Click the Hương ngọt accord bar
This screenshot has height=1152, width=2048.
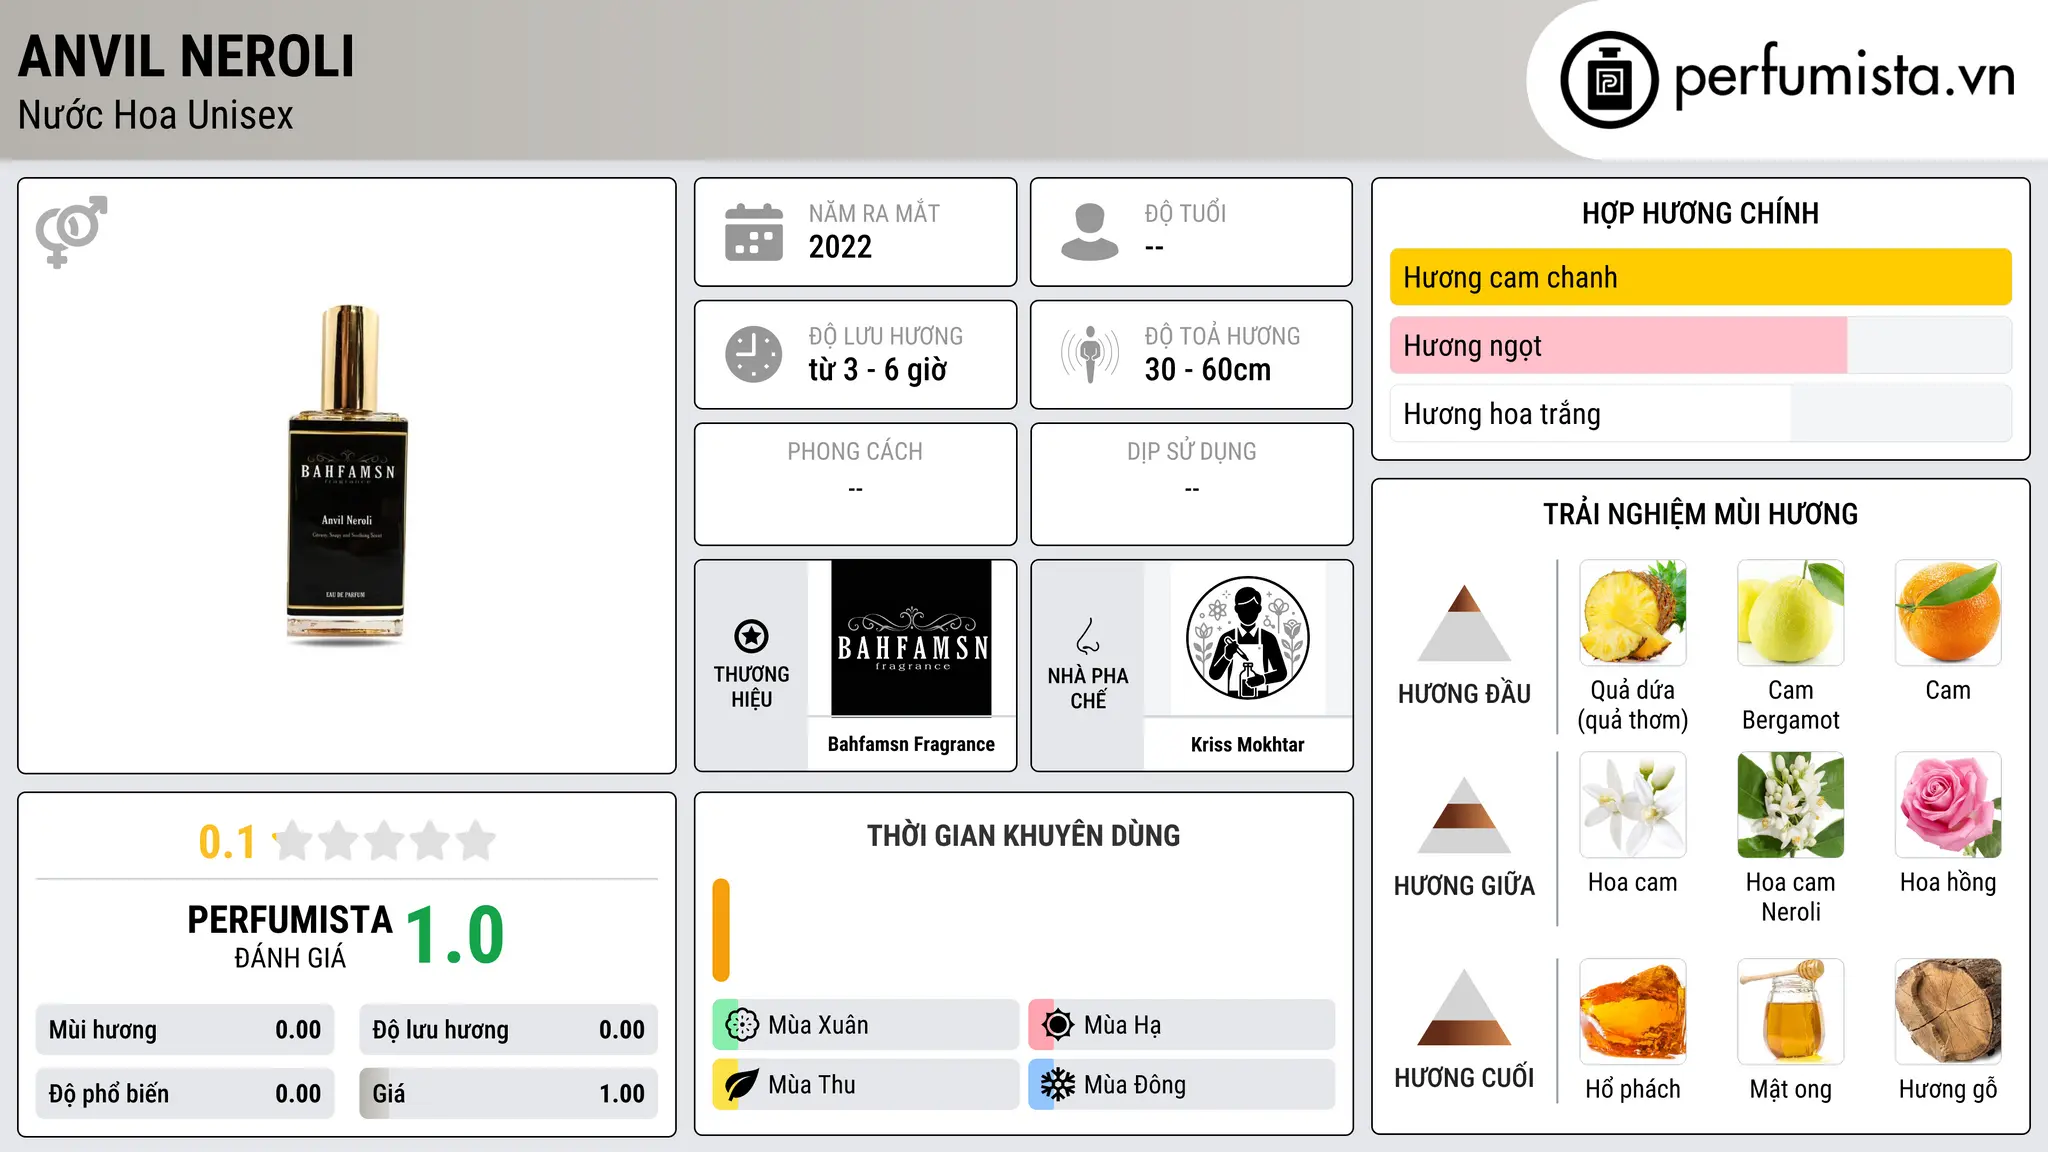pos(1701,345)
